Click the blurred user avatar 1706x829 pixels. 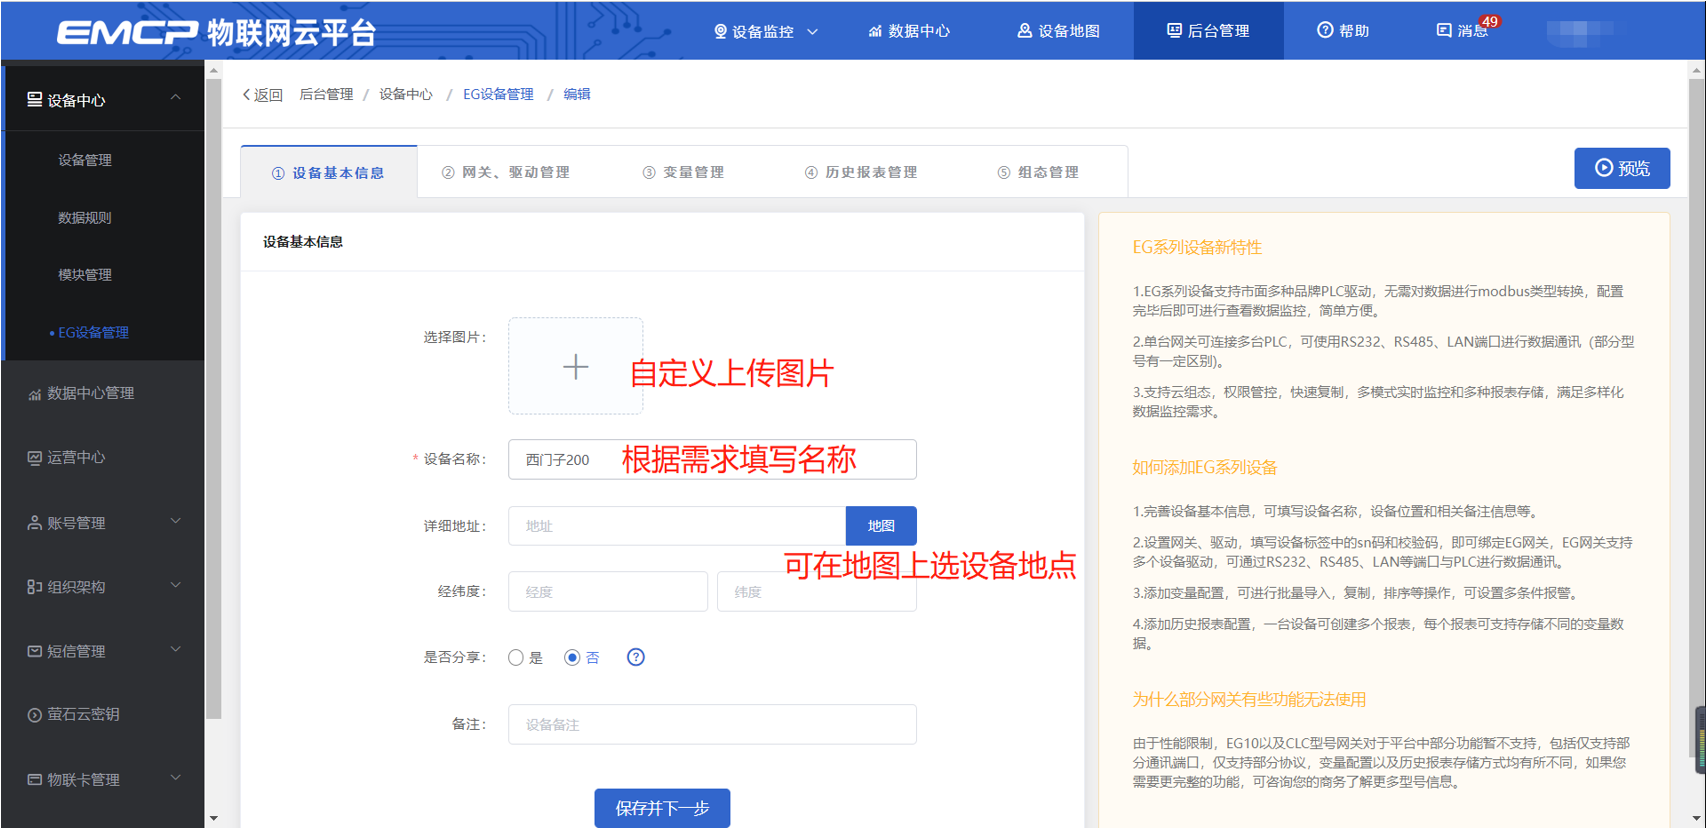[x=1579, y=32]
